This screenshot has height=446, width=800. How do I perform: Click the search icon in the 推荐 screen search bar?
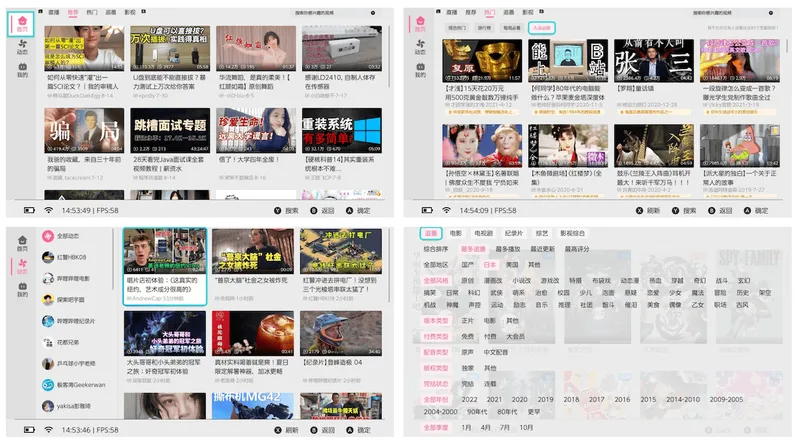click(x=373, y=13)
